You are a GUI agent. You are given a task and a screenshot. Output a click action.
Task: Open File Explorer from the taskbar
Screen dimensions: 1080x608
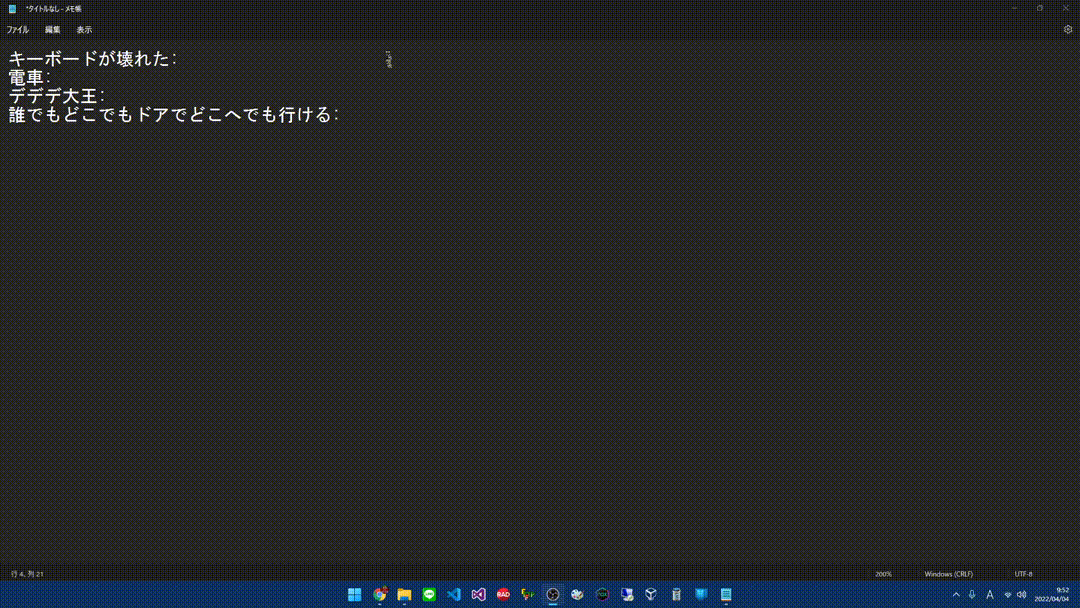[404, 594]
